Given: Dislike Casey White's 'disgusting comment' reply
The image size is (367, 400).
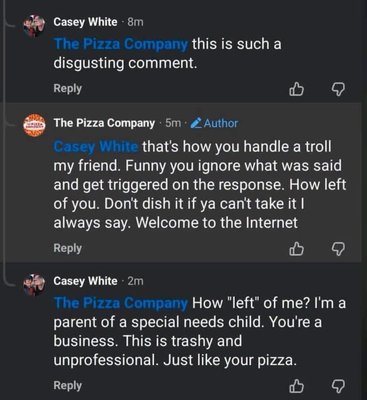Looking at the screenshot, I should [338, 89].
